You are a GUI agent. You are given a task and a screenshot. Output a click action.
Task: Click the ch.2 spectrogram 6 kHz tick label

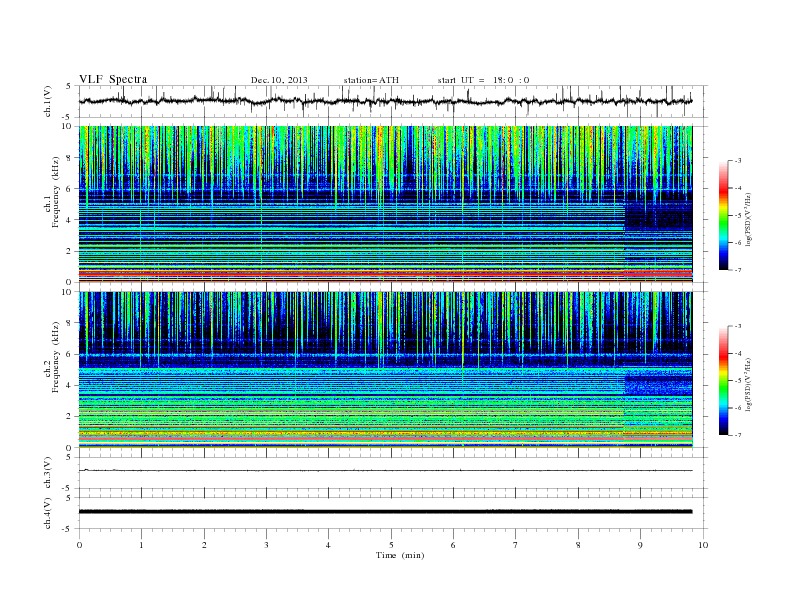(x=69, y=354)
